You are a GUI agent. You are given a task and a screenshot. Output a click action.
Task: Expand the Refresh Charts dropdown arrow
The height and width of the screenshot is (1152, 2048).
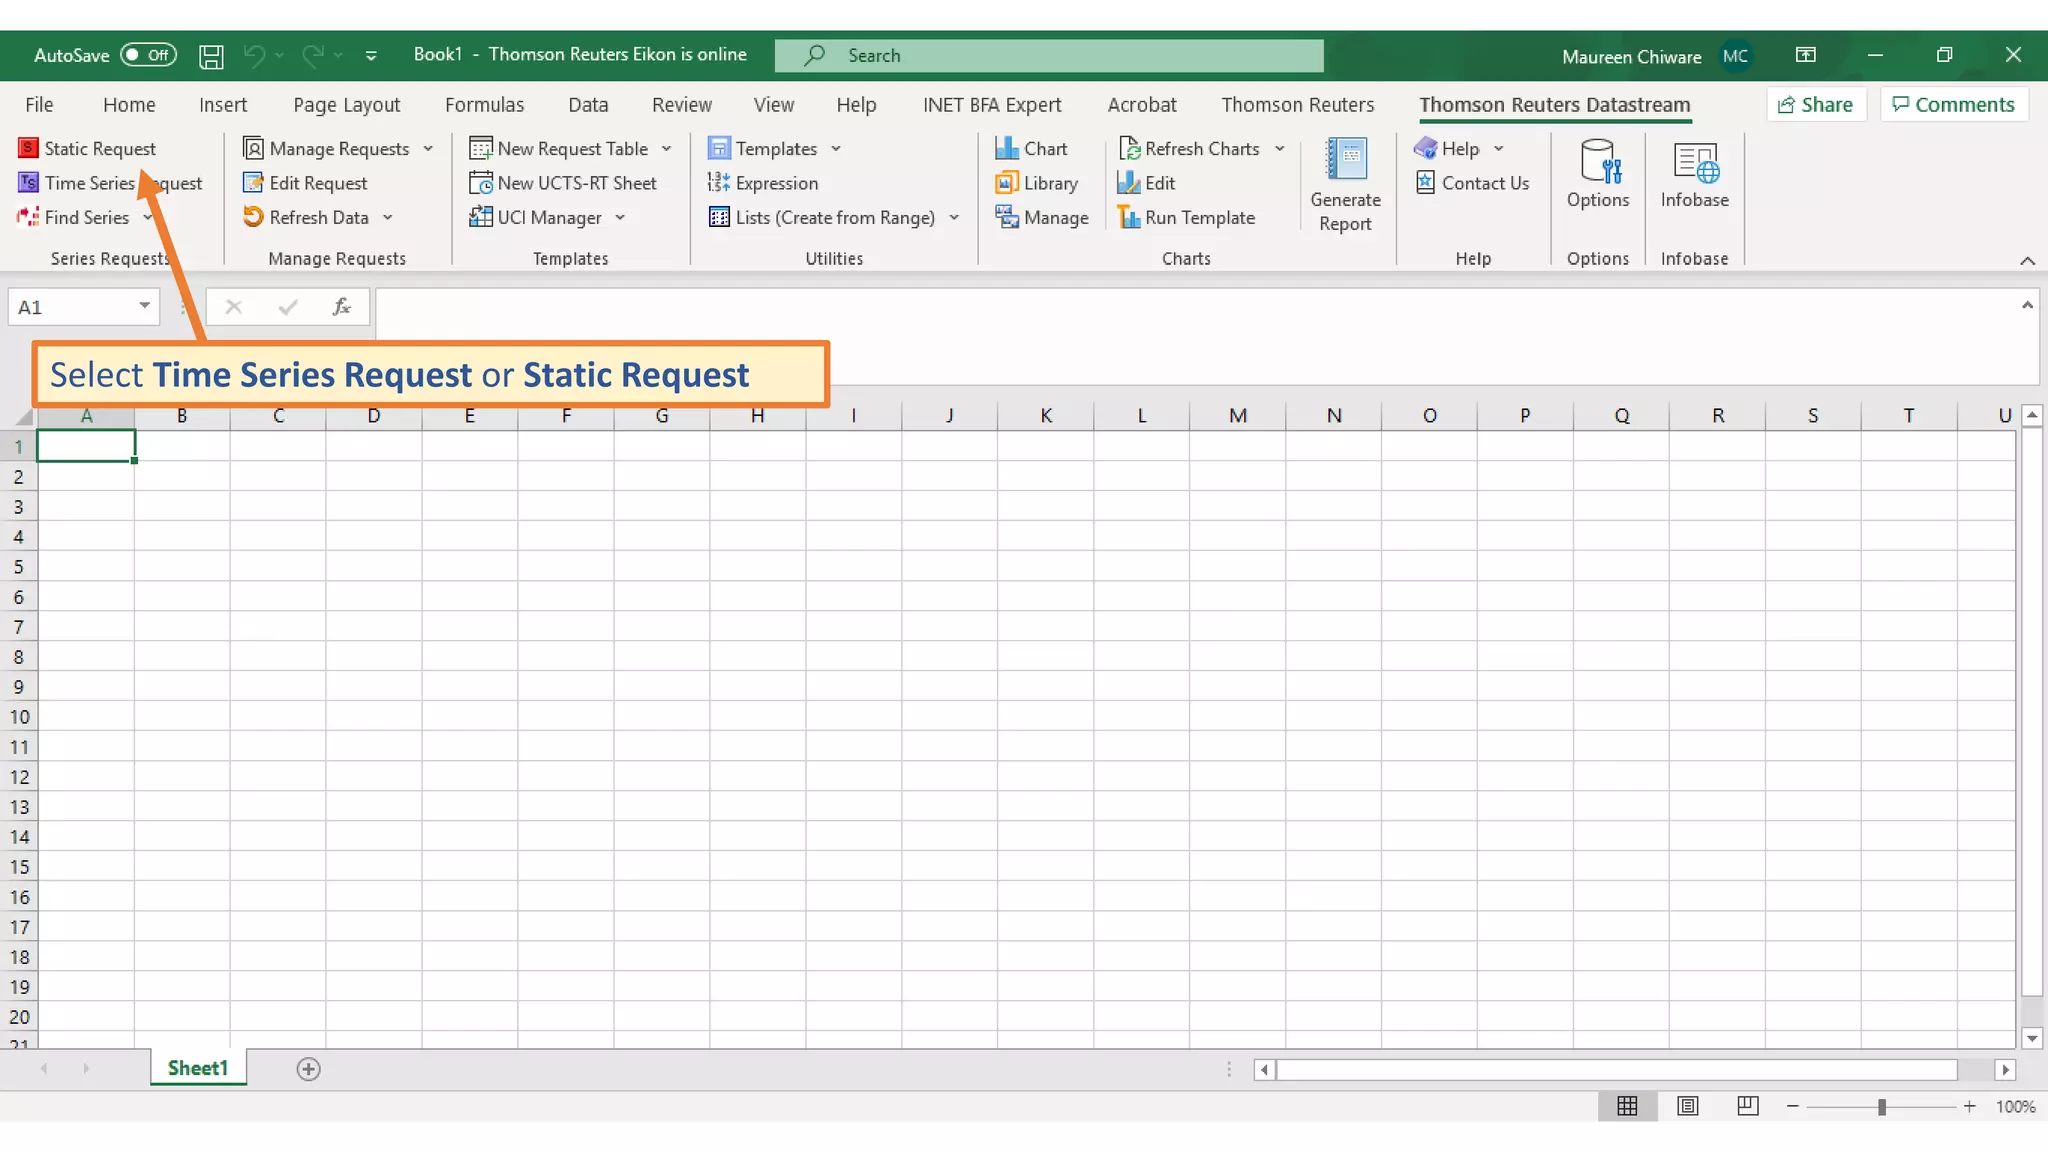click(x=1280, y=148)
